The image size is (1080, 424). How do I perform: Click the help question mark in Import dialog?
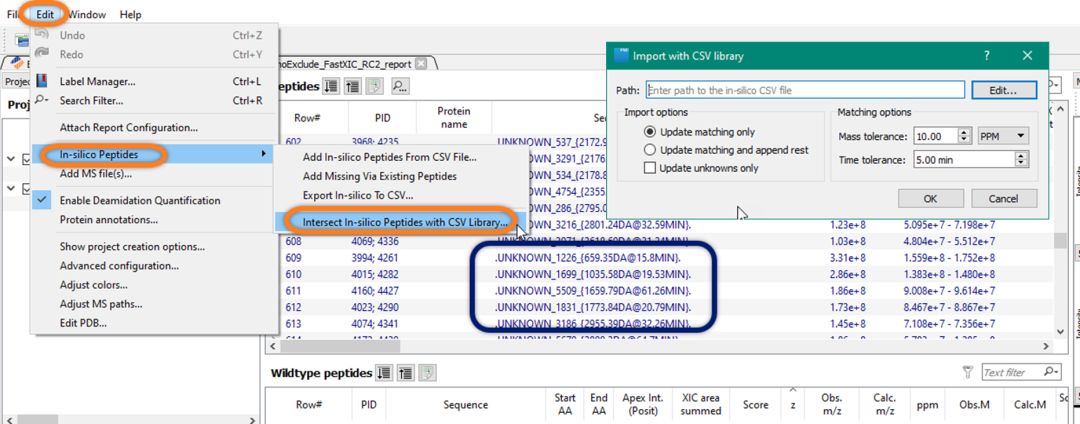pos(986,56)
